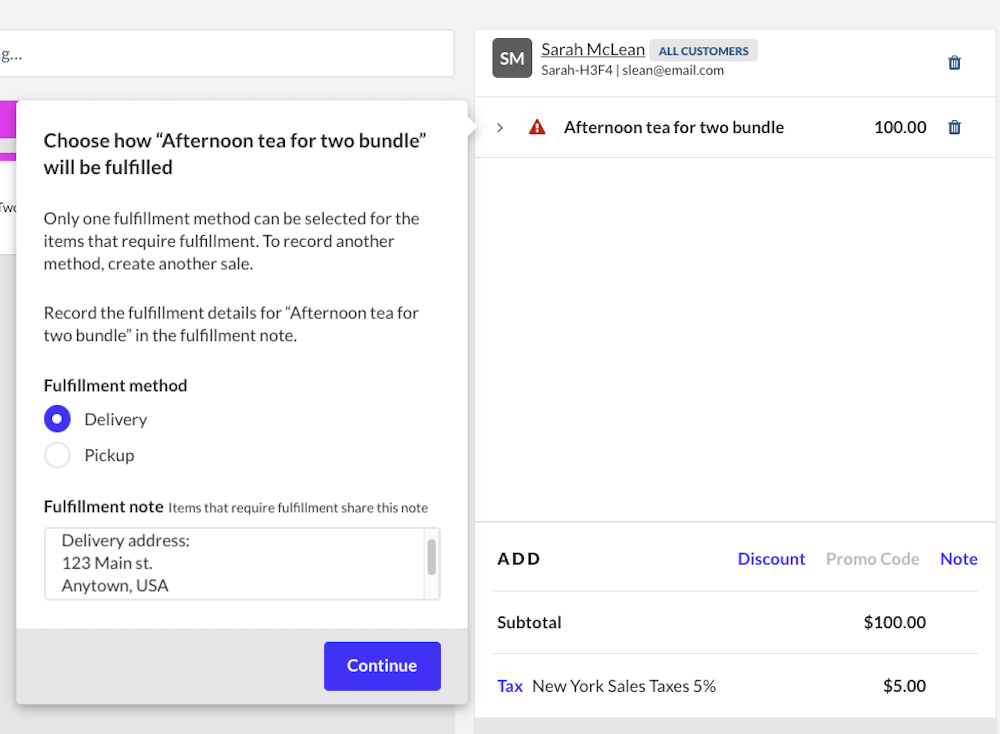
Task: Add a Discount to the sale
Action: [x=771, y=559]
